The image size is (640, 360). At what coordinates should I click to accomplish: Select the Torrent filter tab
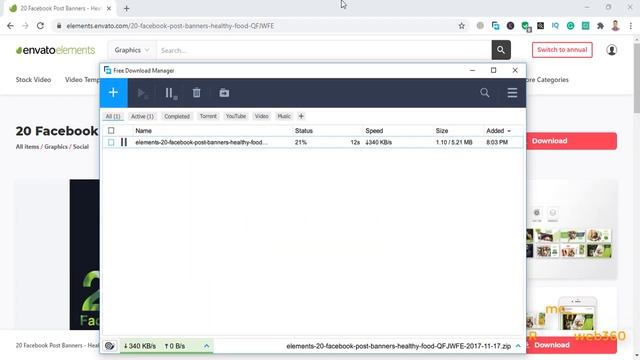pyautogui.click(x=208, y=116)
